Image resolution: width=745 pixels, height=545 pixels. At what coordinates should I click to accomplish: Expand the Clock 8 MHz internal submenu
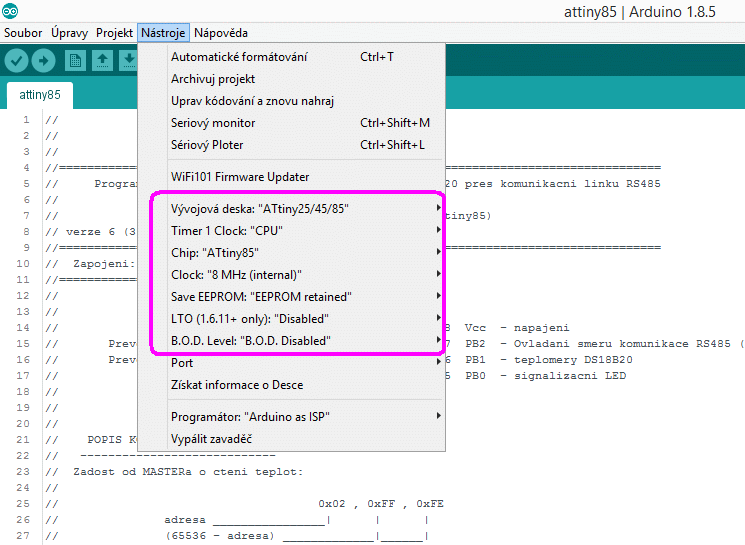click(x=291, y=275)
